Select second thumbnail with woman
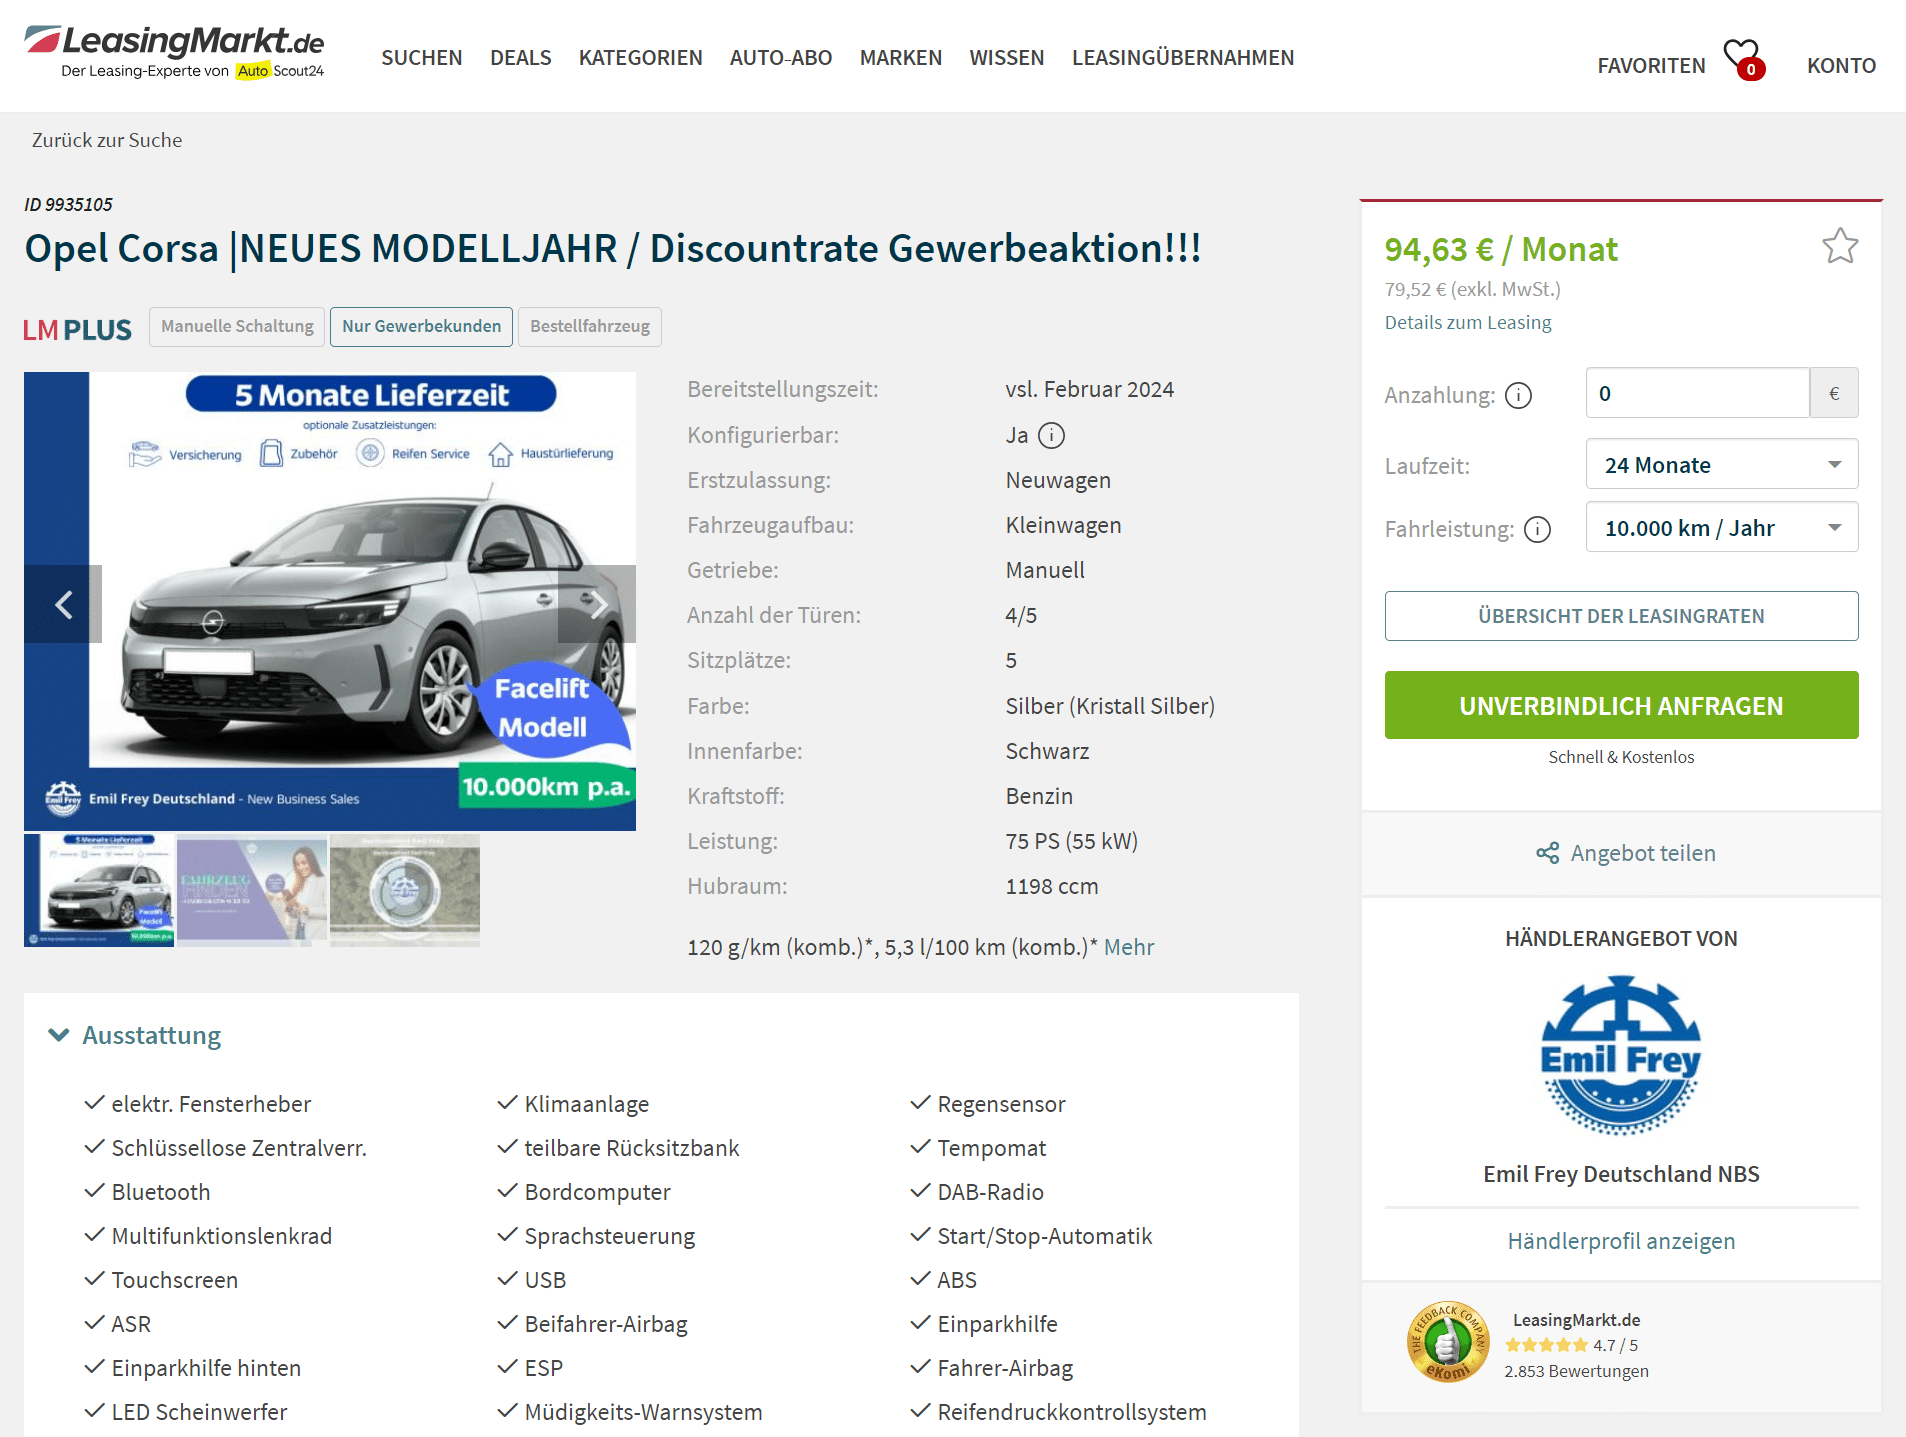This screenshot has height=1437, width=1906. pyautogui.click(x=252, y=890)
